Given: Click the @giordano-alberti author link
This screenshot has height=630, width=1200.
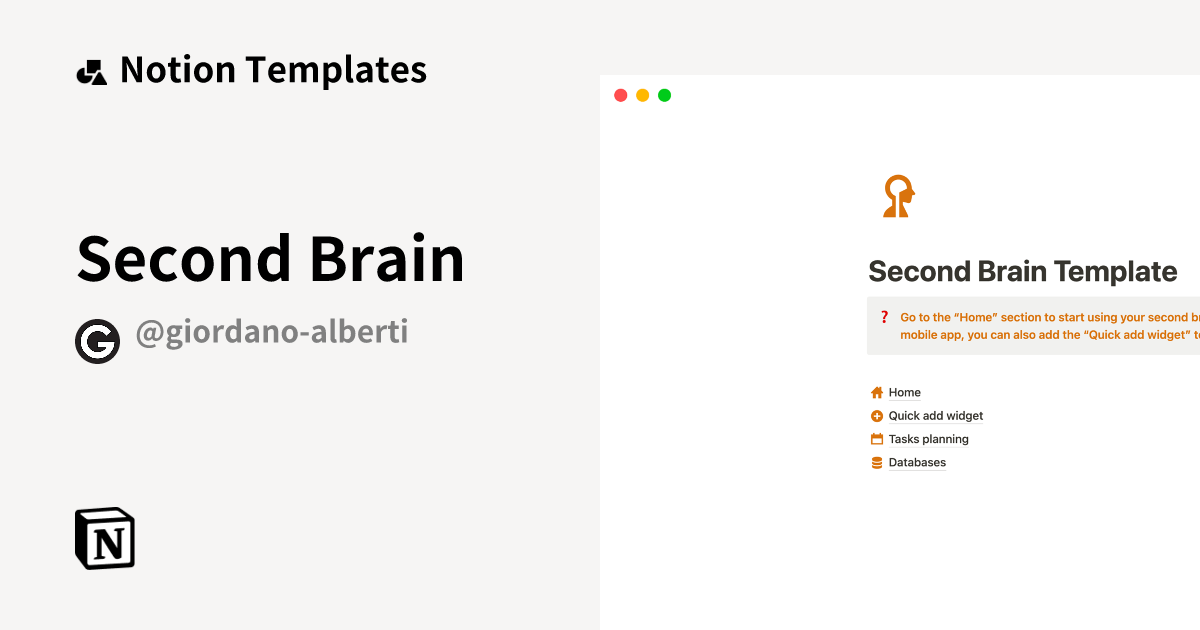Looking at the screenshot, I should (x=273, y=331).
